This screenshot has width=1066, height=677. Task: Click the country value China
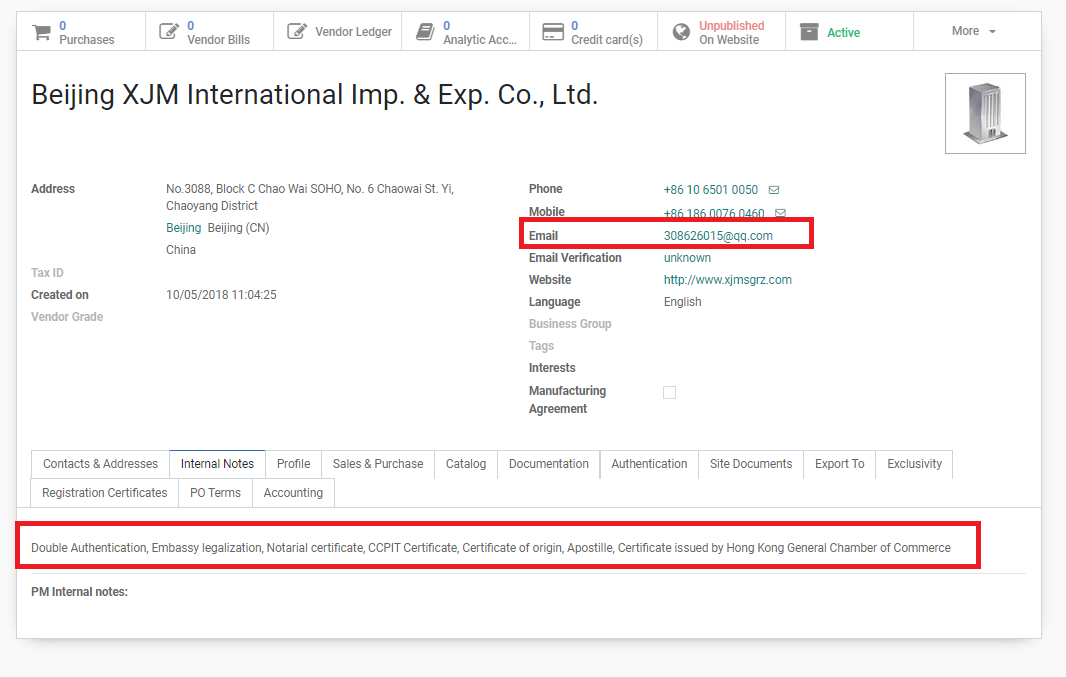[x=181, y=249]
